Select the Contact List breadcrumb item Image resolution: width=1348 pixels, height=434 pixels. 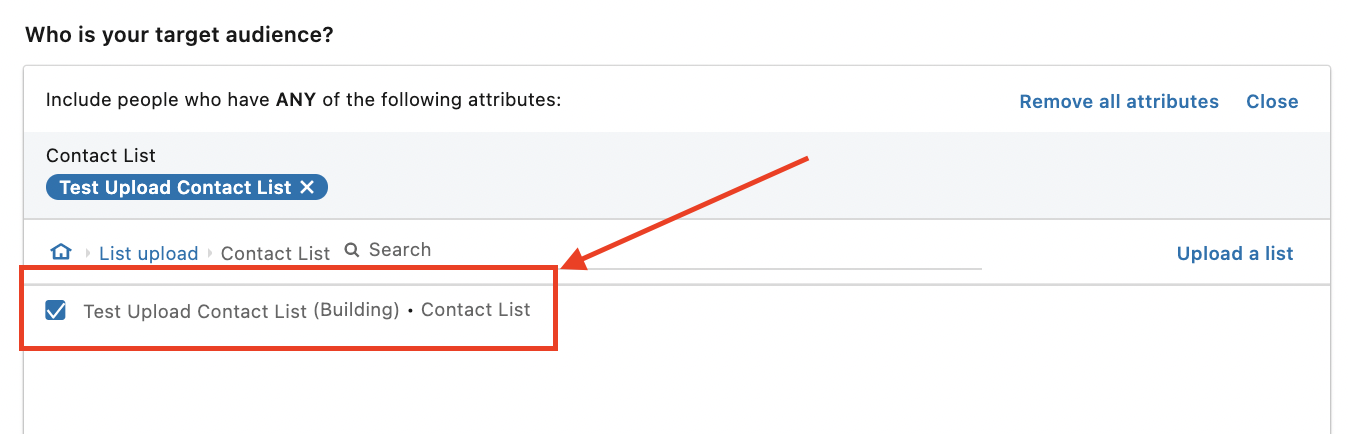coord(275,253)
